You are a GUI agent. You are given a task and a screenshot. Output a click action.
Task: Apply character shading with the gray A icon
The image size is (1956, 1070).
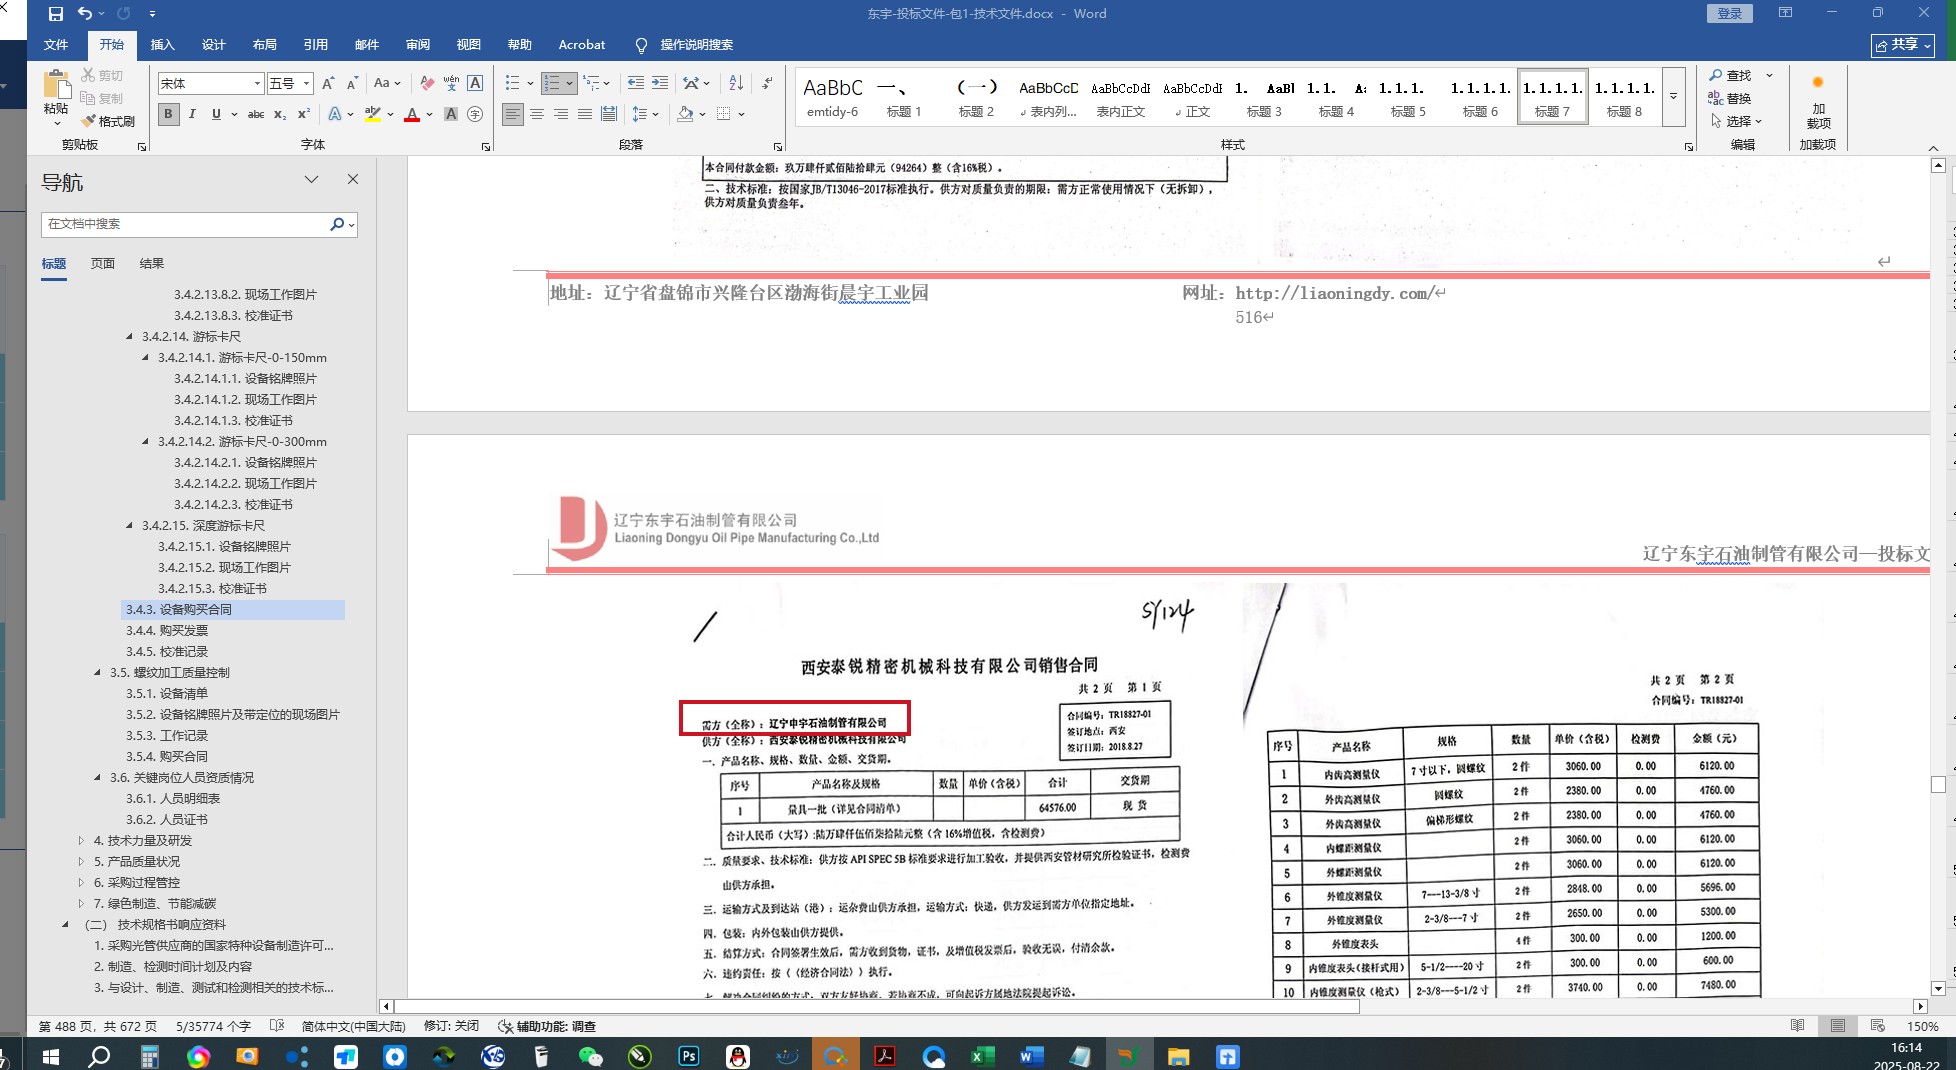point(451,114)
